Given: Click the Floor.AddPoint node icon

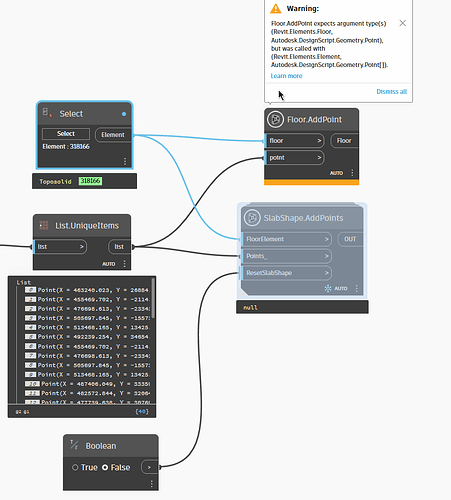Looking at the screenshot, I should tap(275, 119).
